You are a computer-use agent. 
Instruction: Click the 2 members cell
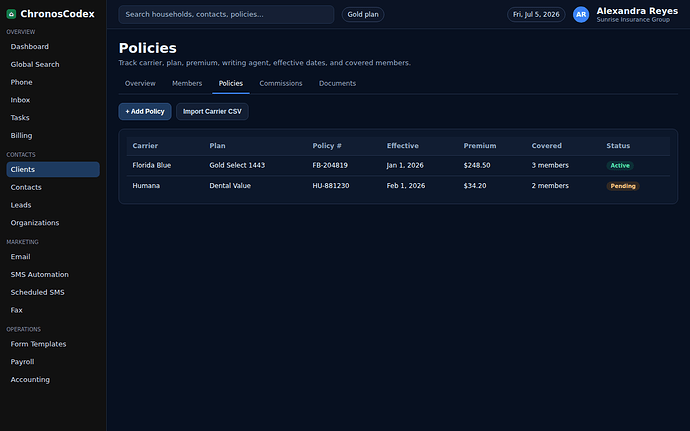(550, 186)
